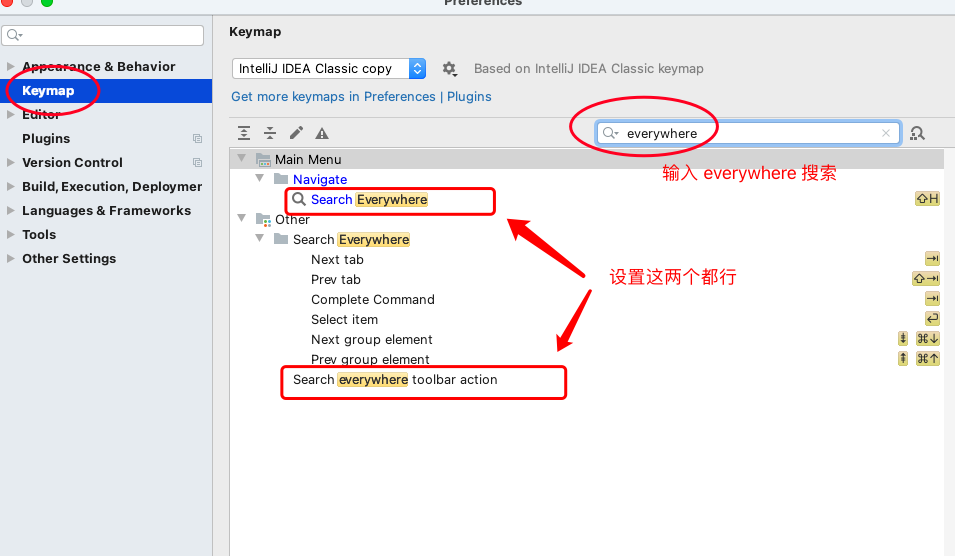Click the mouse badge for Next group element
This screenshot has height=556, width=955.
(x=903, y=339)
